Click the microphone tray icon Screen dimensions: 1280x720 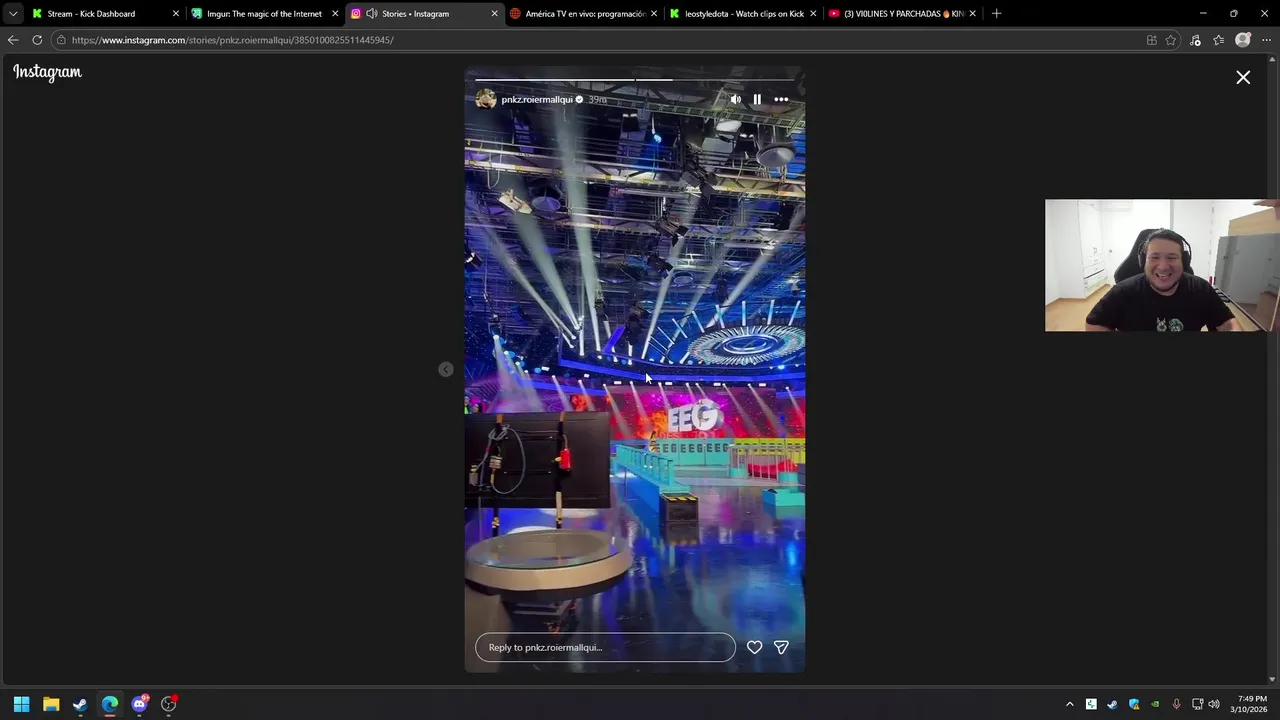click(x=1176, y=704)
